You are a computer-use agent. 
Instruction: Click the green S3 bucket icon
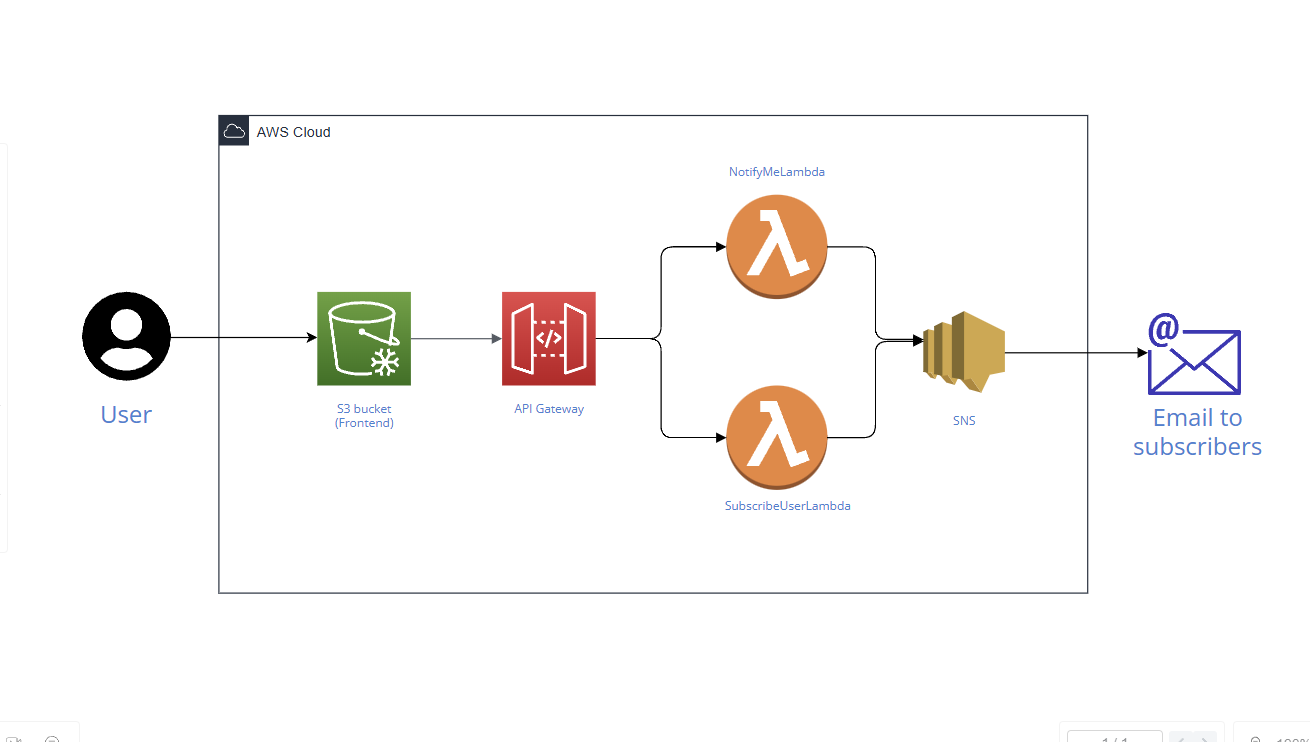(x=364, y=338)
